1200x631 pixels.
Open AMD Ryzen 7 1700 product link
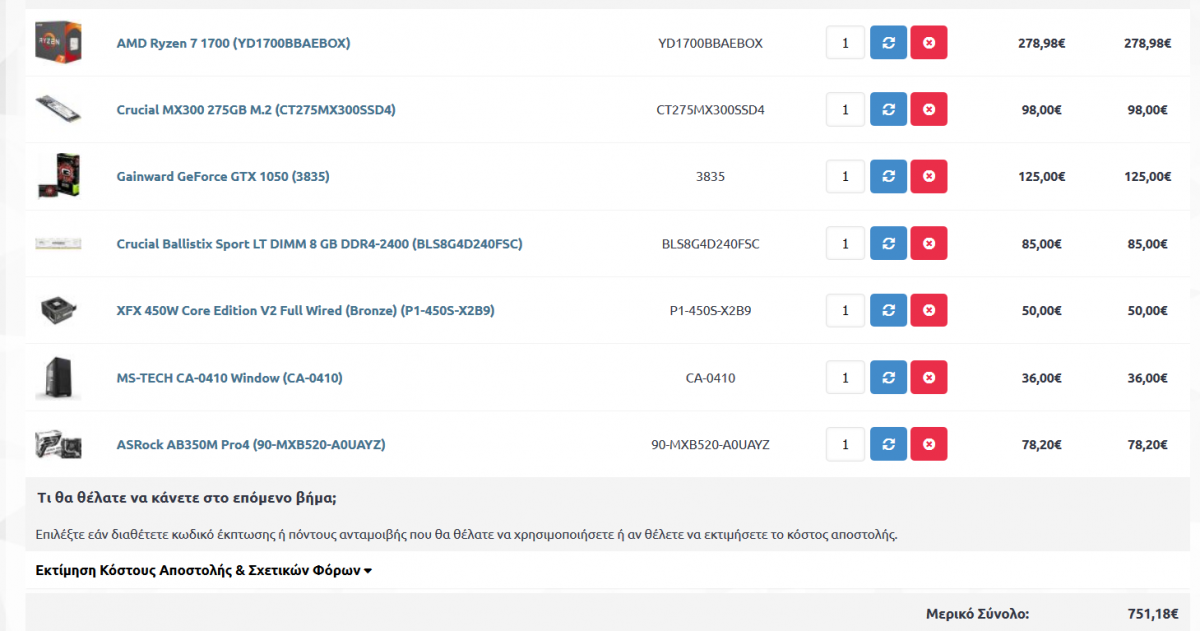click(x=233, y=43)
